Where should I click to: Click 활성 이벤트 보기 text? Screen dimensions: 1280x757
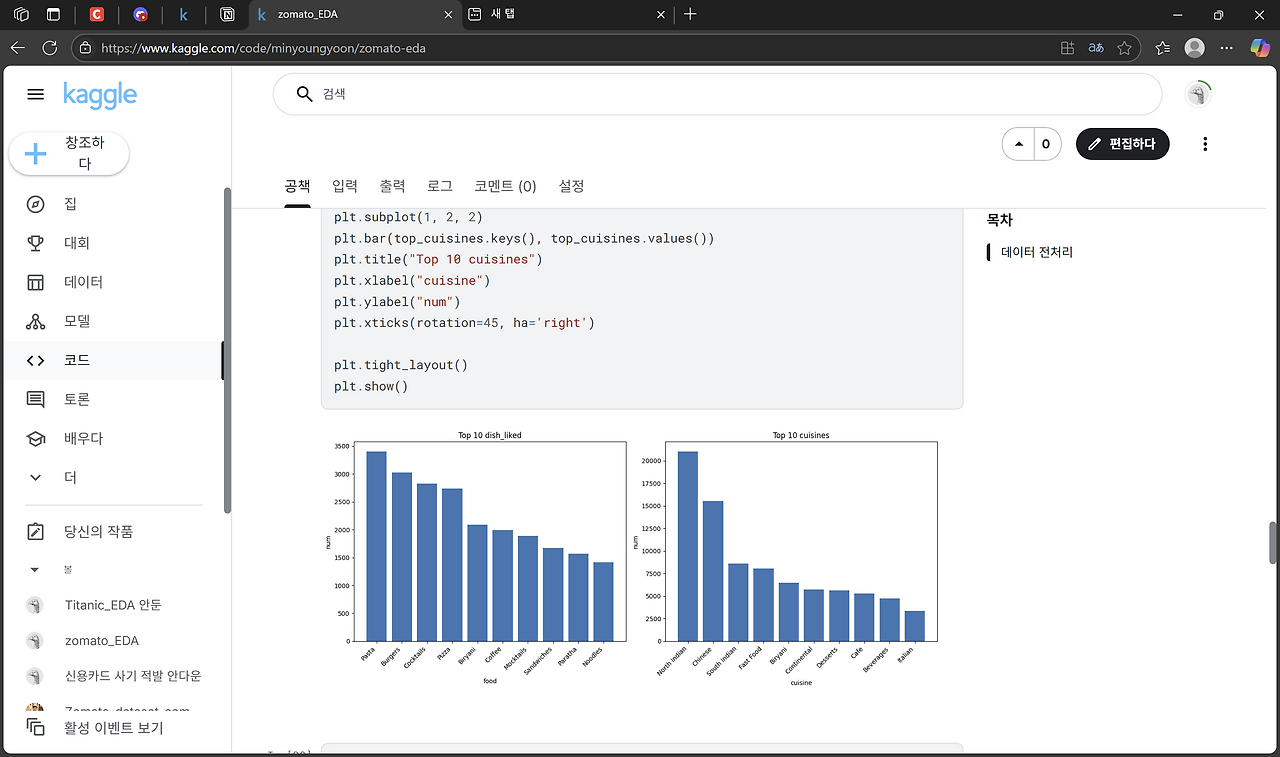click(x=114, y=728)
